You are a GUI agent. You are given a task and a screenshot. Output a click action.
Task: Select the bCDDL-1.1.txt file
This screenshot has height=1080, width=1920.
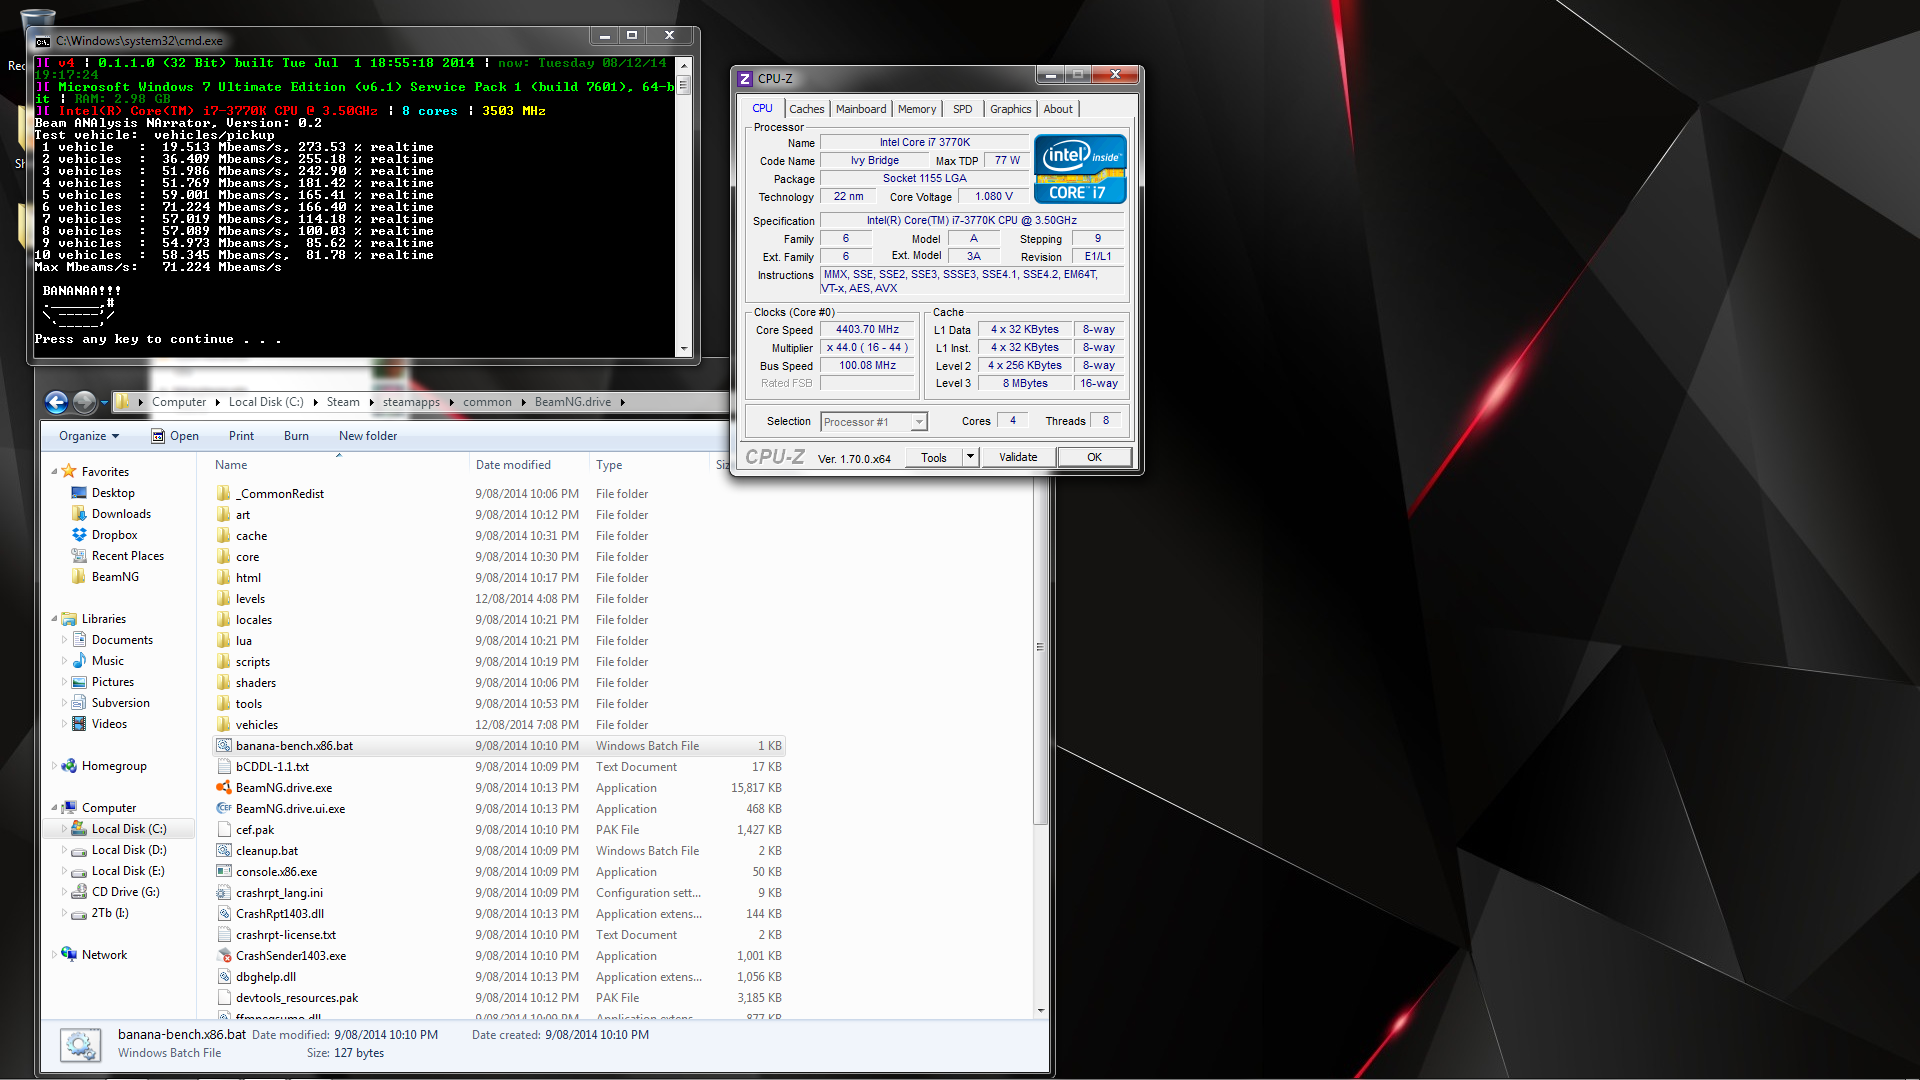coord(499,767)
